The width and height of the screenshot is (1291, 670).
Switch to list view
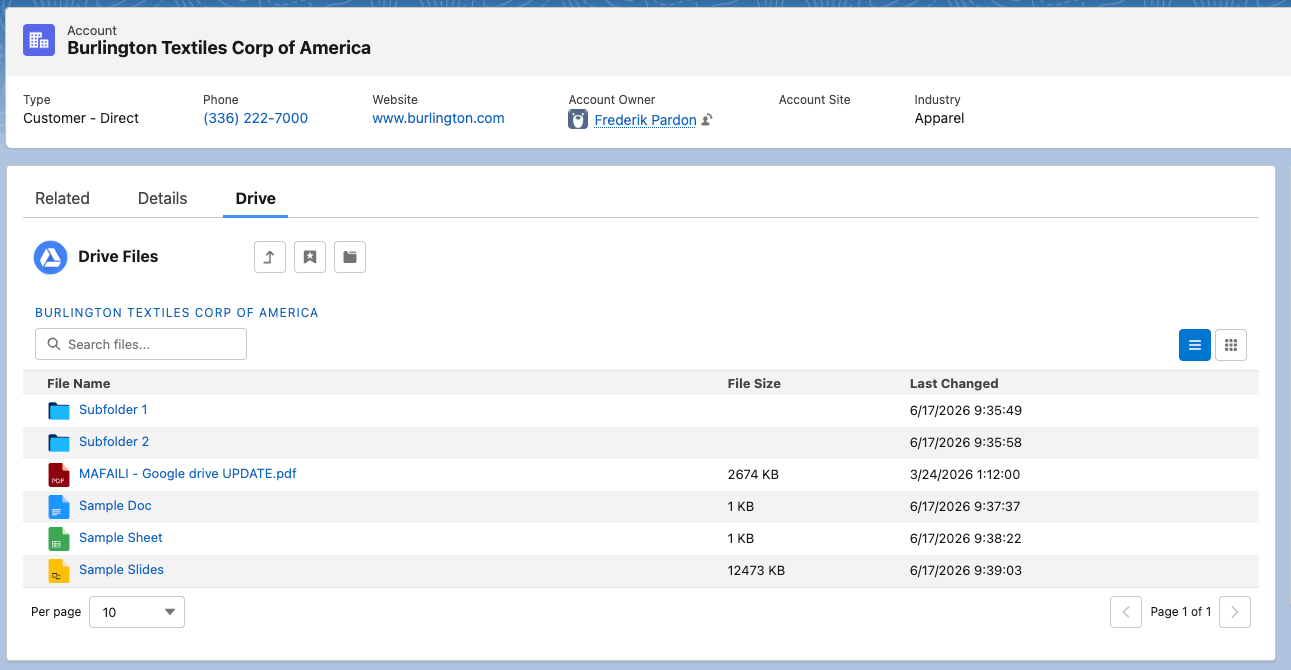tap(1195, 345)
